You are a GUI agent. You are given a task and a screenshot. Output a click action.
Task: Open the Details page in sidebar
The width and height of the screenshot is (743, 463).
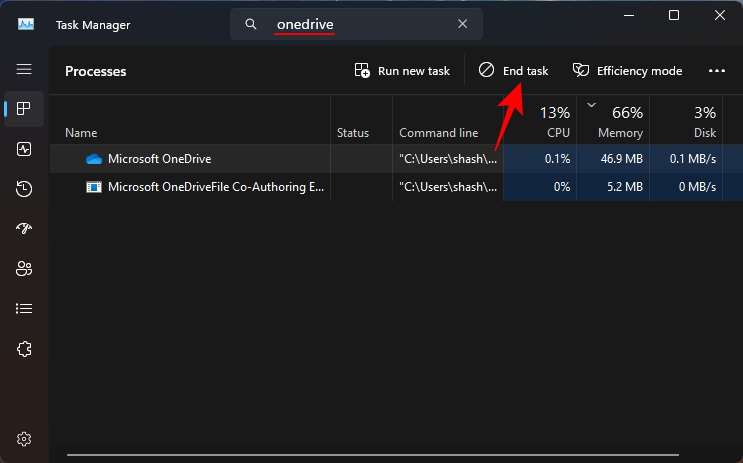pos(24,309)
